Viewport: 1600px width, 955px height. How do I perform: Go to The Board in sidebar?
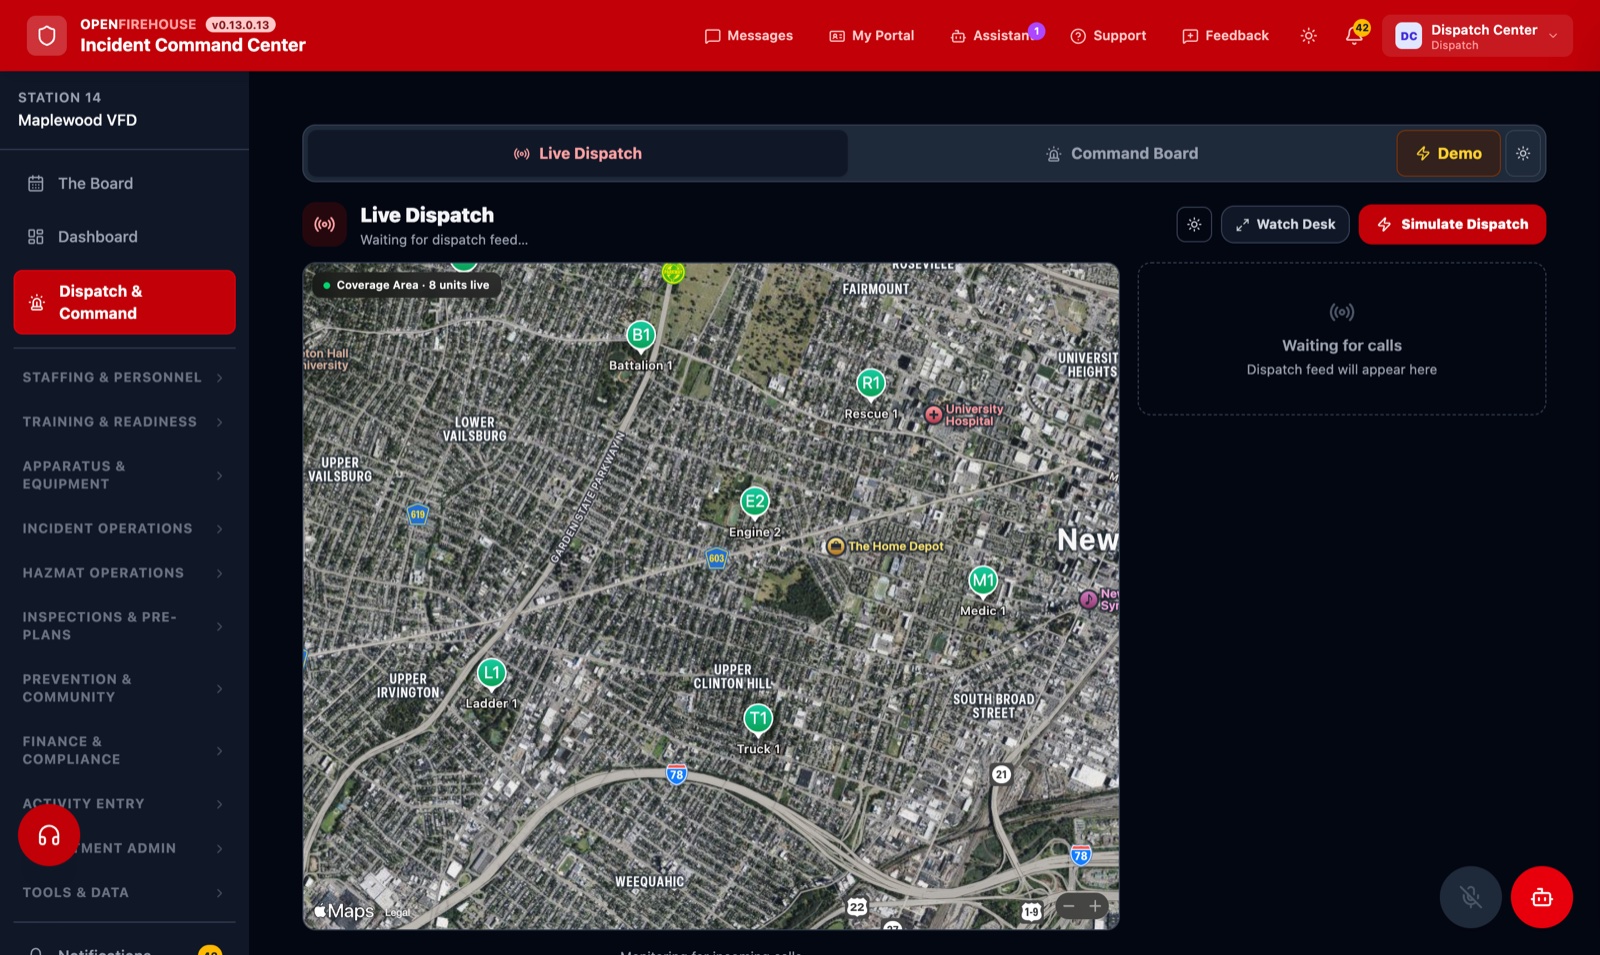(x=124, y=184)
